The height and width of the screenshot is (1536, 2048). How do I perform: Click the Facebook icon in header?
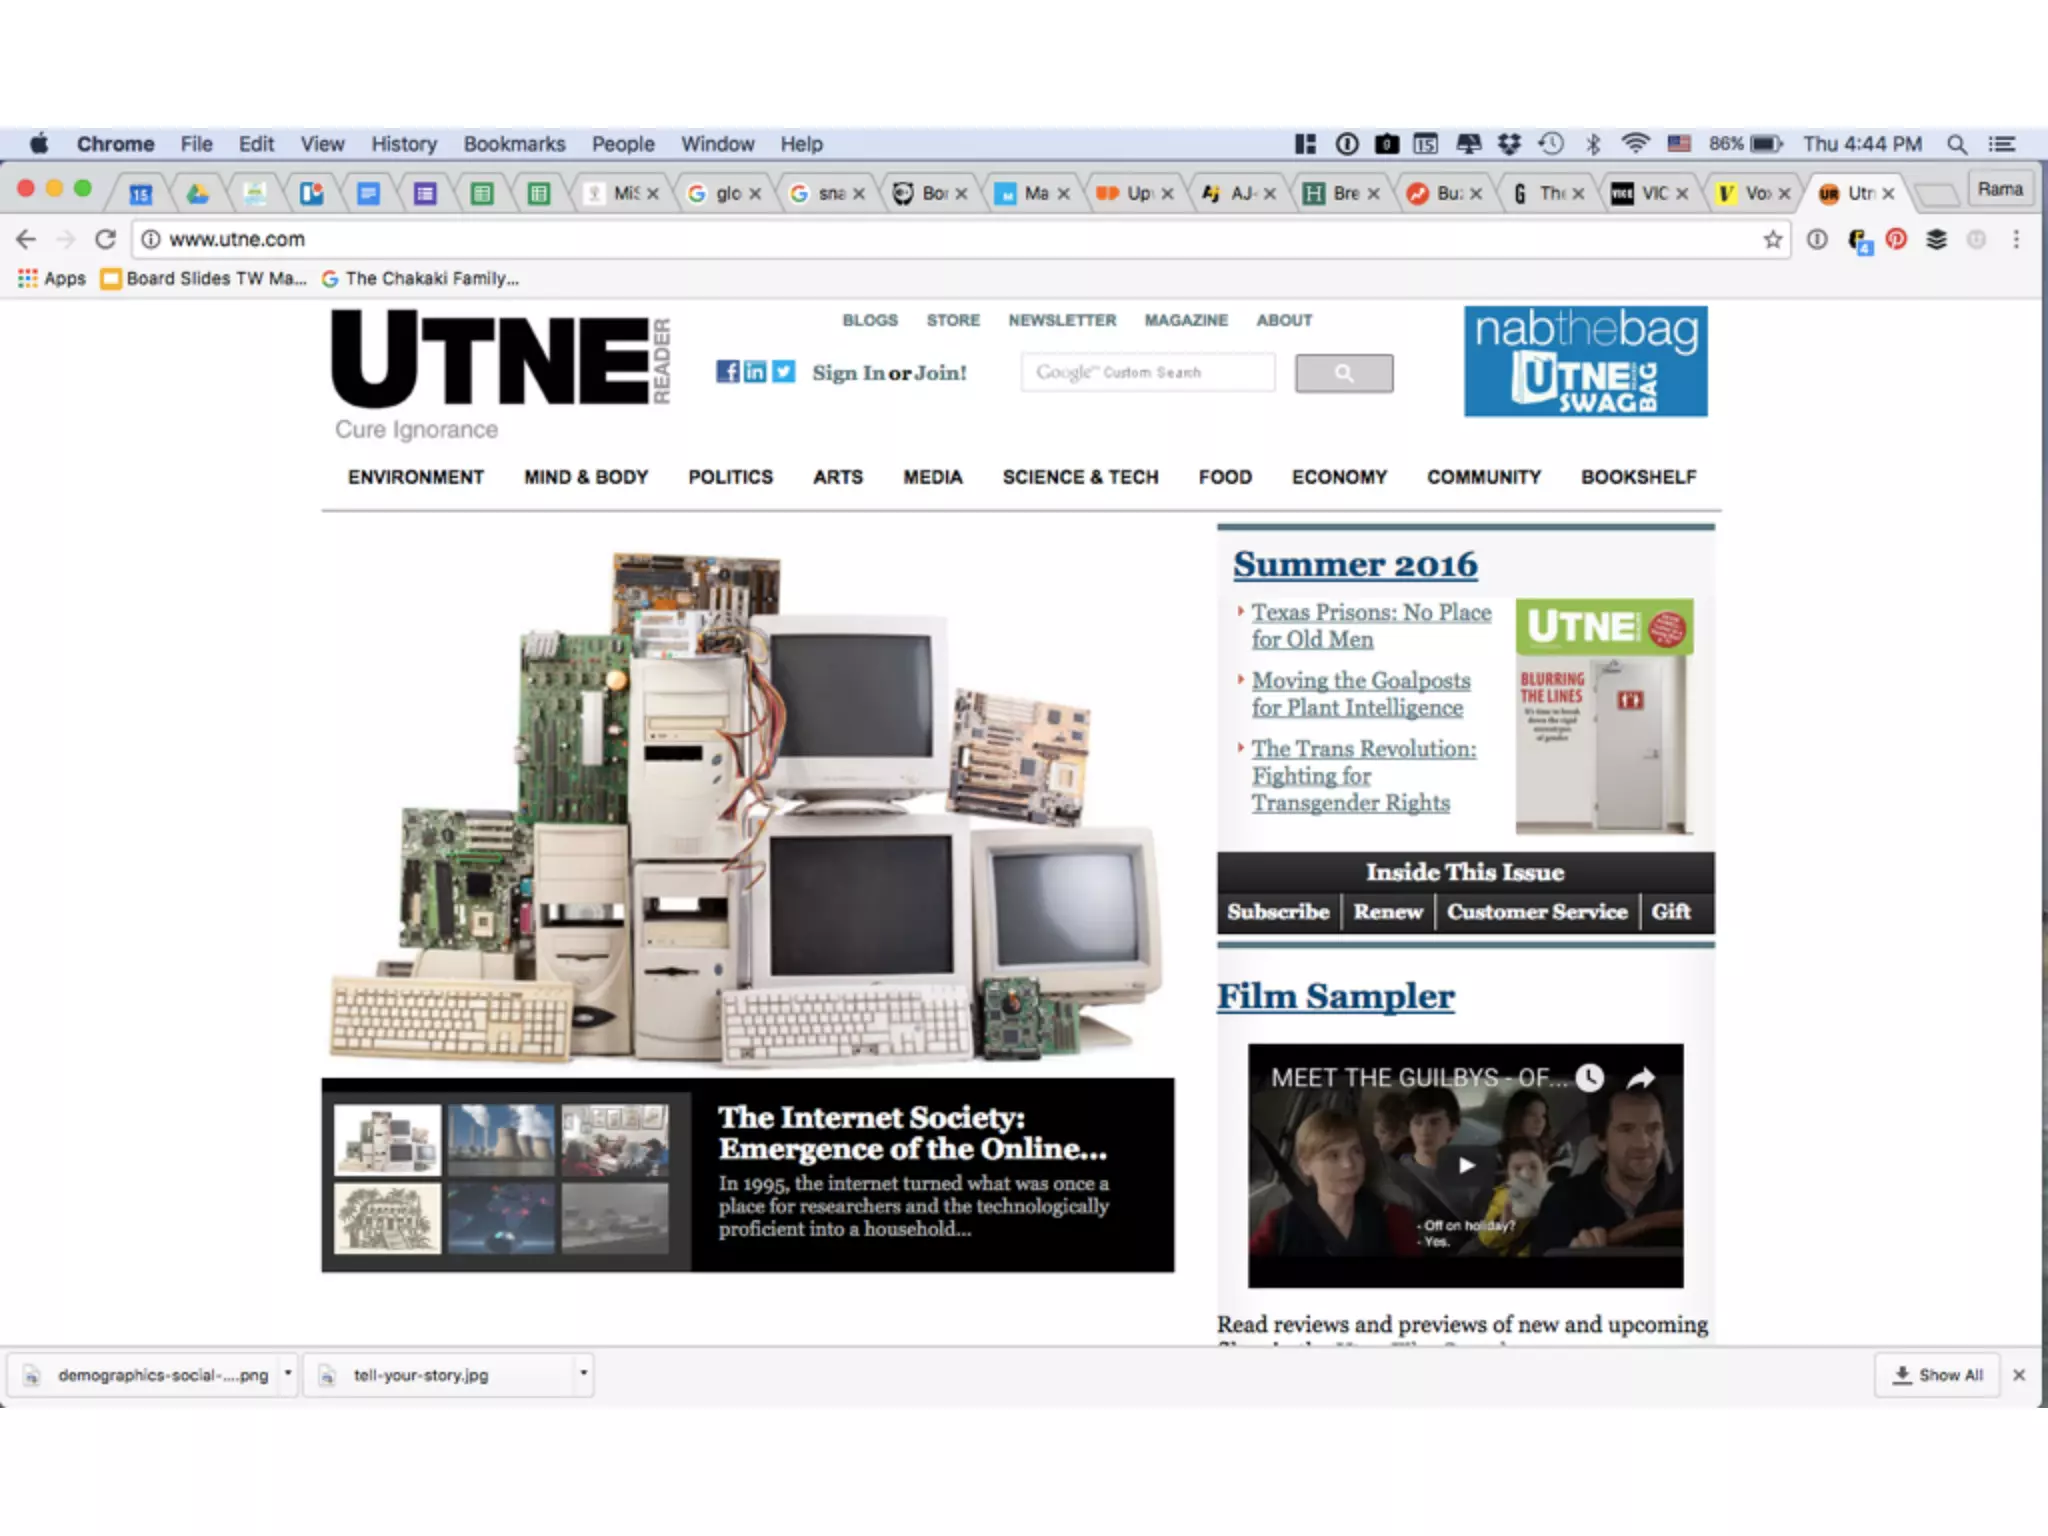pyautogui.click(x=727, y=372)
